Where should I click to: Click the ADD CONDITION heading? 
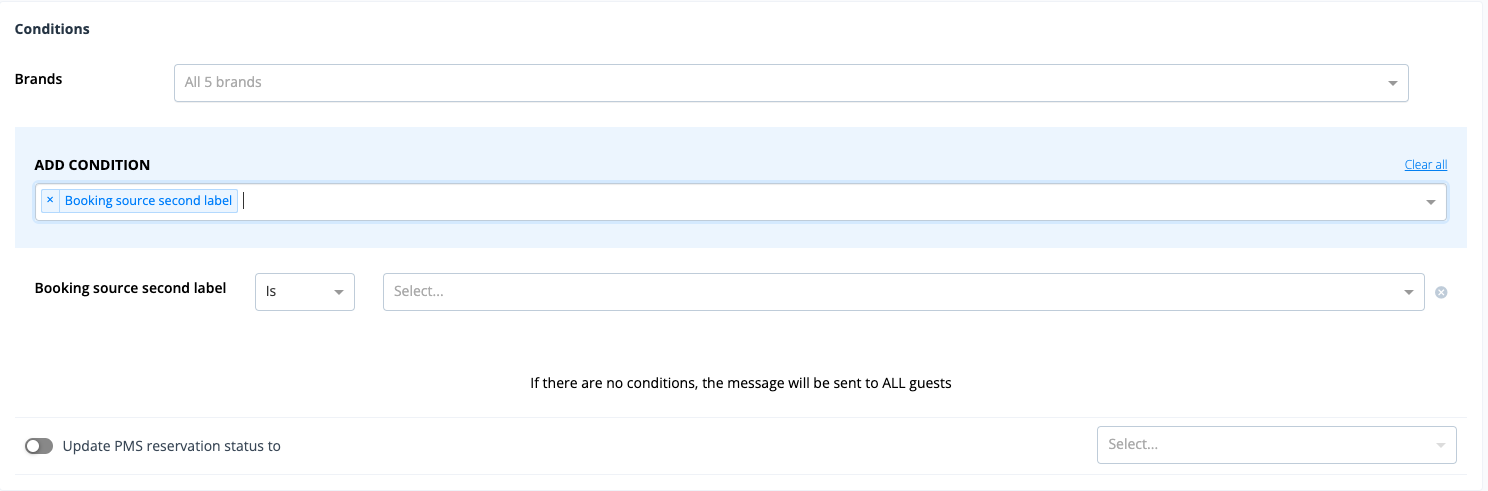(x=92, y=165)
